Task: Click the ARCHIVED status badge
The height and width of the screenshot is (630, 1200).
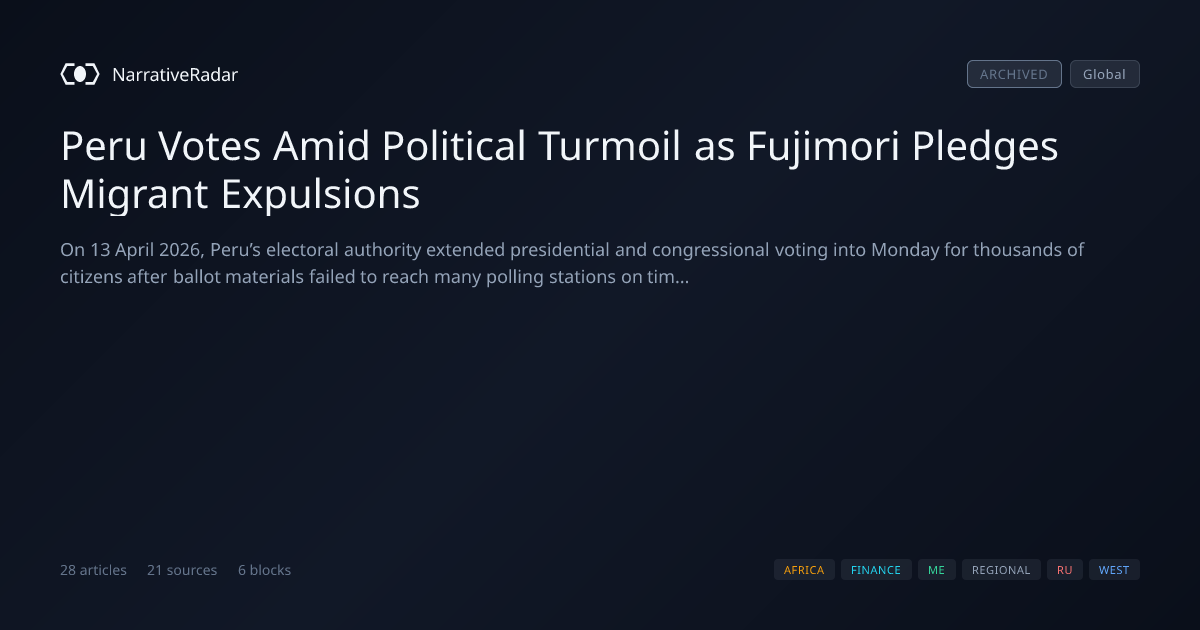Action: [x=1014, y=74]
